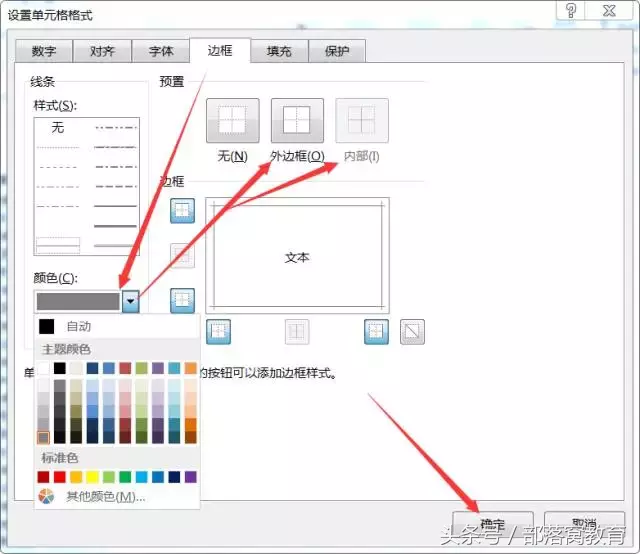Pick the thickest solid line style
640x554 pixels.
point(116,225)
